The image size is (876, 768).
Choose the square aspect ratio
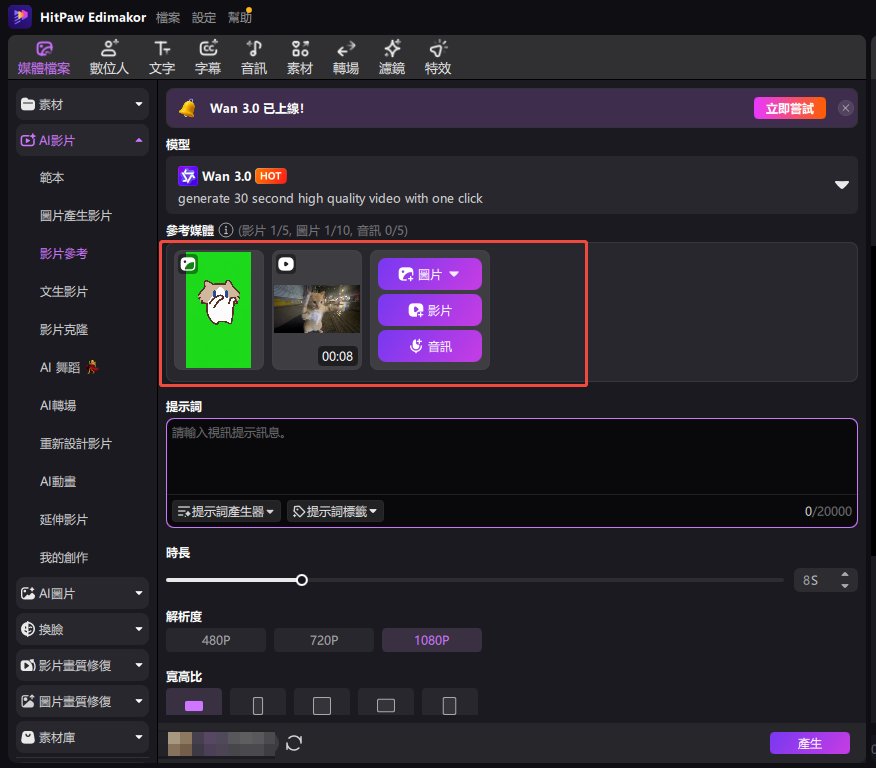(322, 703)
